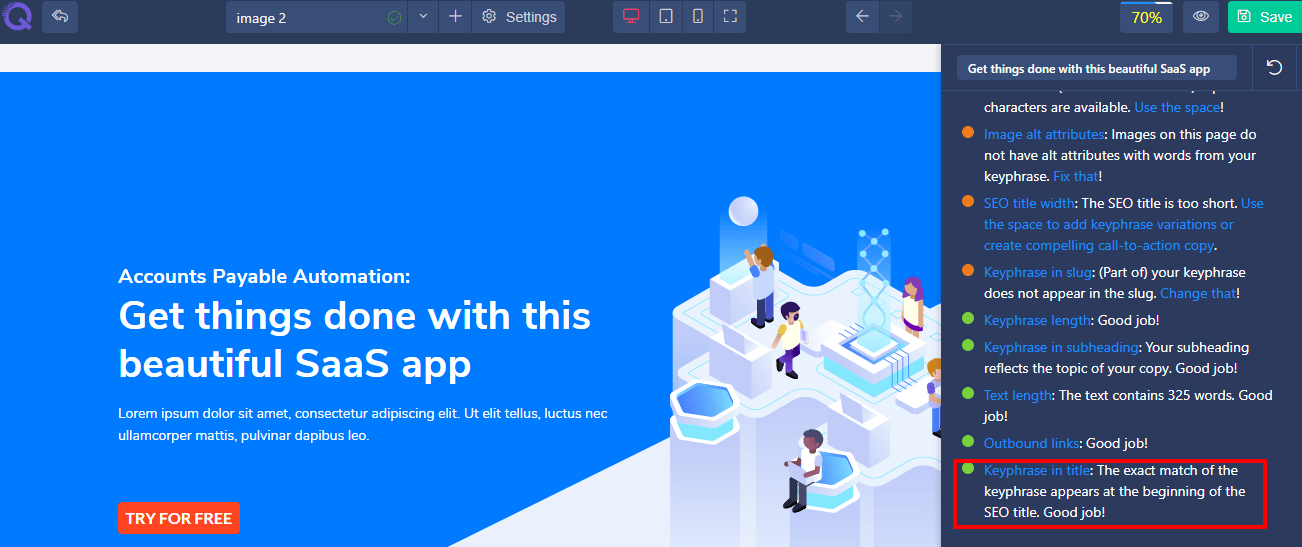Open the 'Image alt attributes' link

point(1044,134)
